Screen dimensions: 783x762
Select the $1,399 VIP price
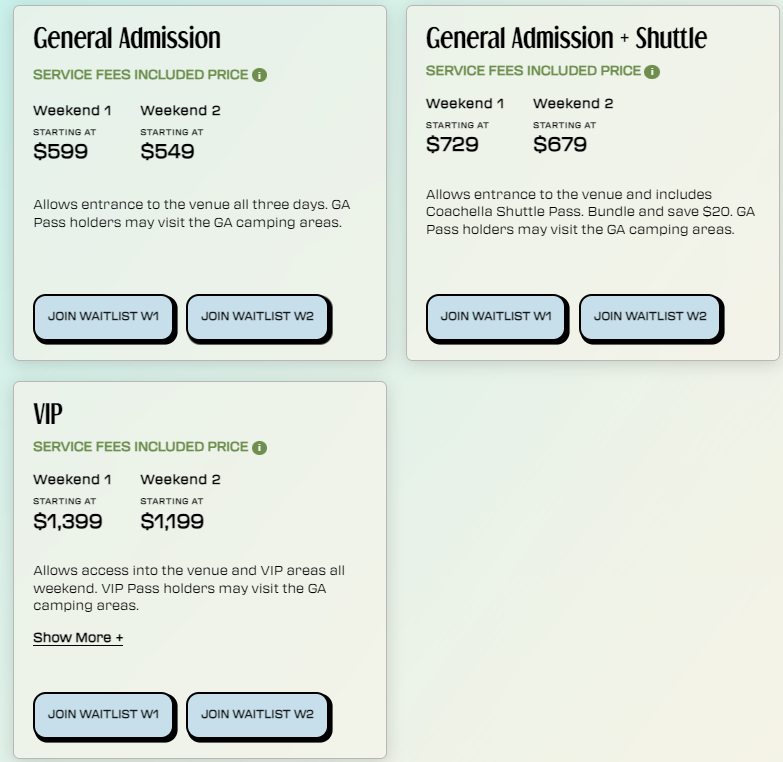tap(68, 522)
